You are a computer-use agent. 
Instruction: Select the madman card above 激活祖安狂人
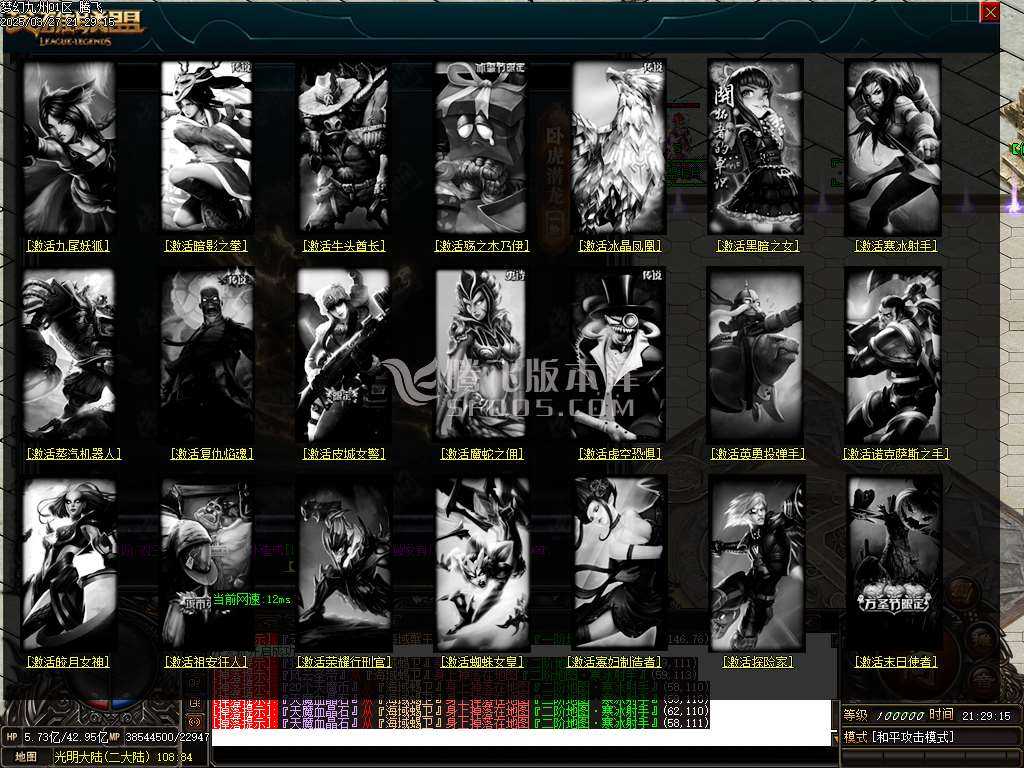point(207,565)
